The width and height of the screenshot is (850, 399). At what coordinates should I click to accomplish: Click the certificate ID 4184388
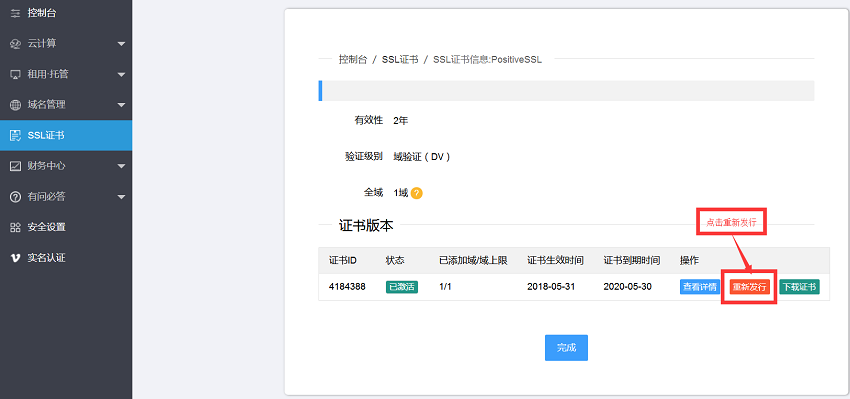(347, 287)
